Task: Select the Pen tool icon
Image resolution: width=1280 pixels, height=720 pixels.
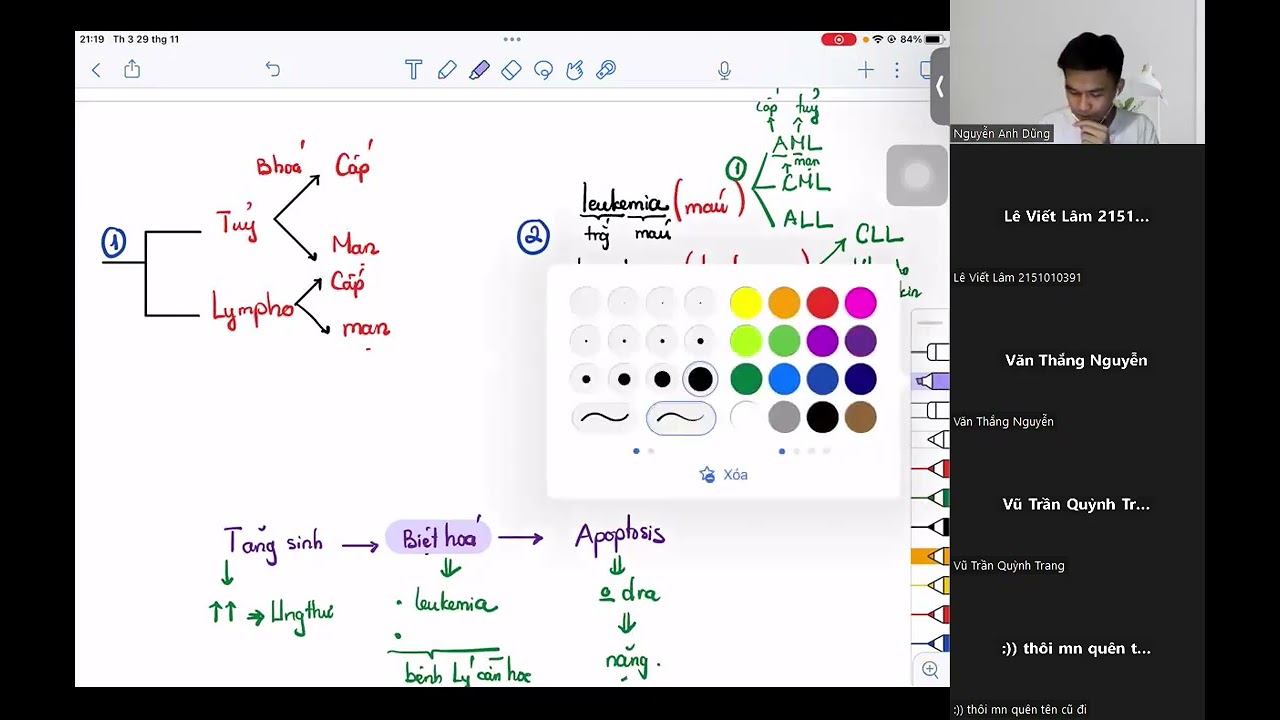Action: [447, 70]
